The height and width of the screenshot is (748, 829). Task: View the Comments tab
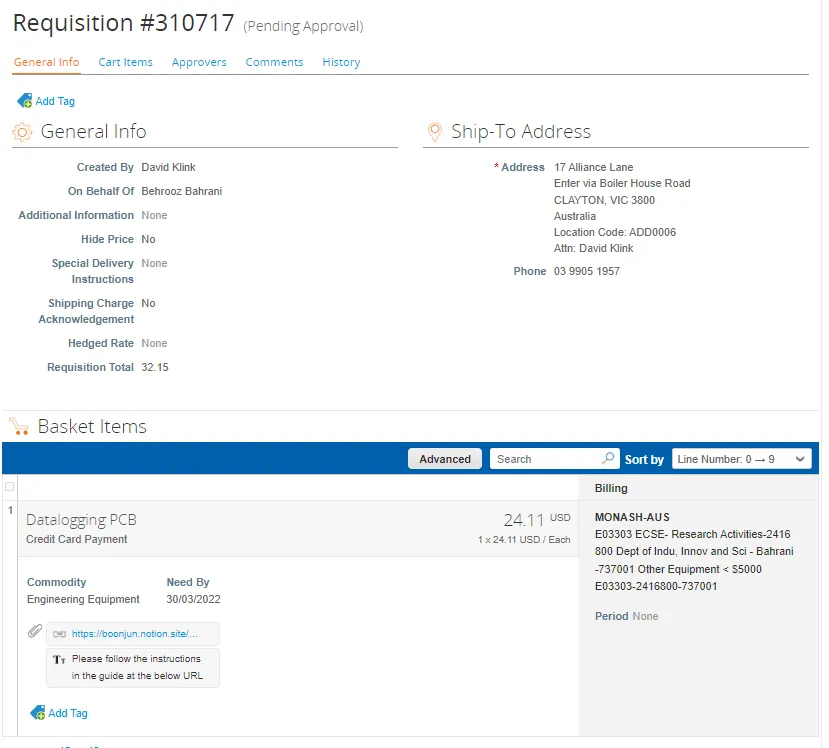[274, 62]
